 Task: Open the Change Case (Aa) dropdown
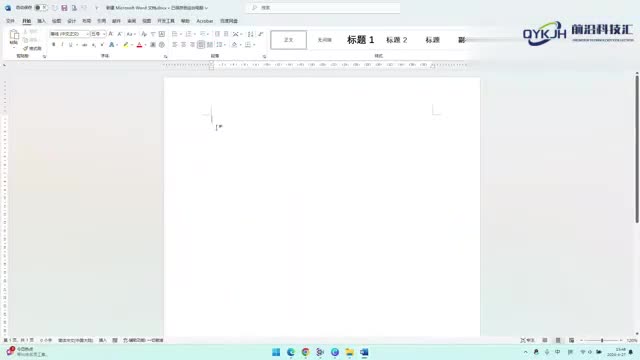(130, 34)
